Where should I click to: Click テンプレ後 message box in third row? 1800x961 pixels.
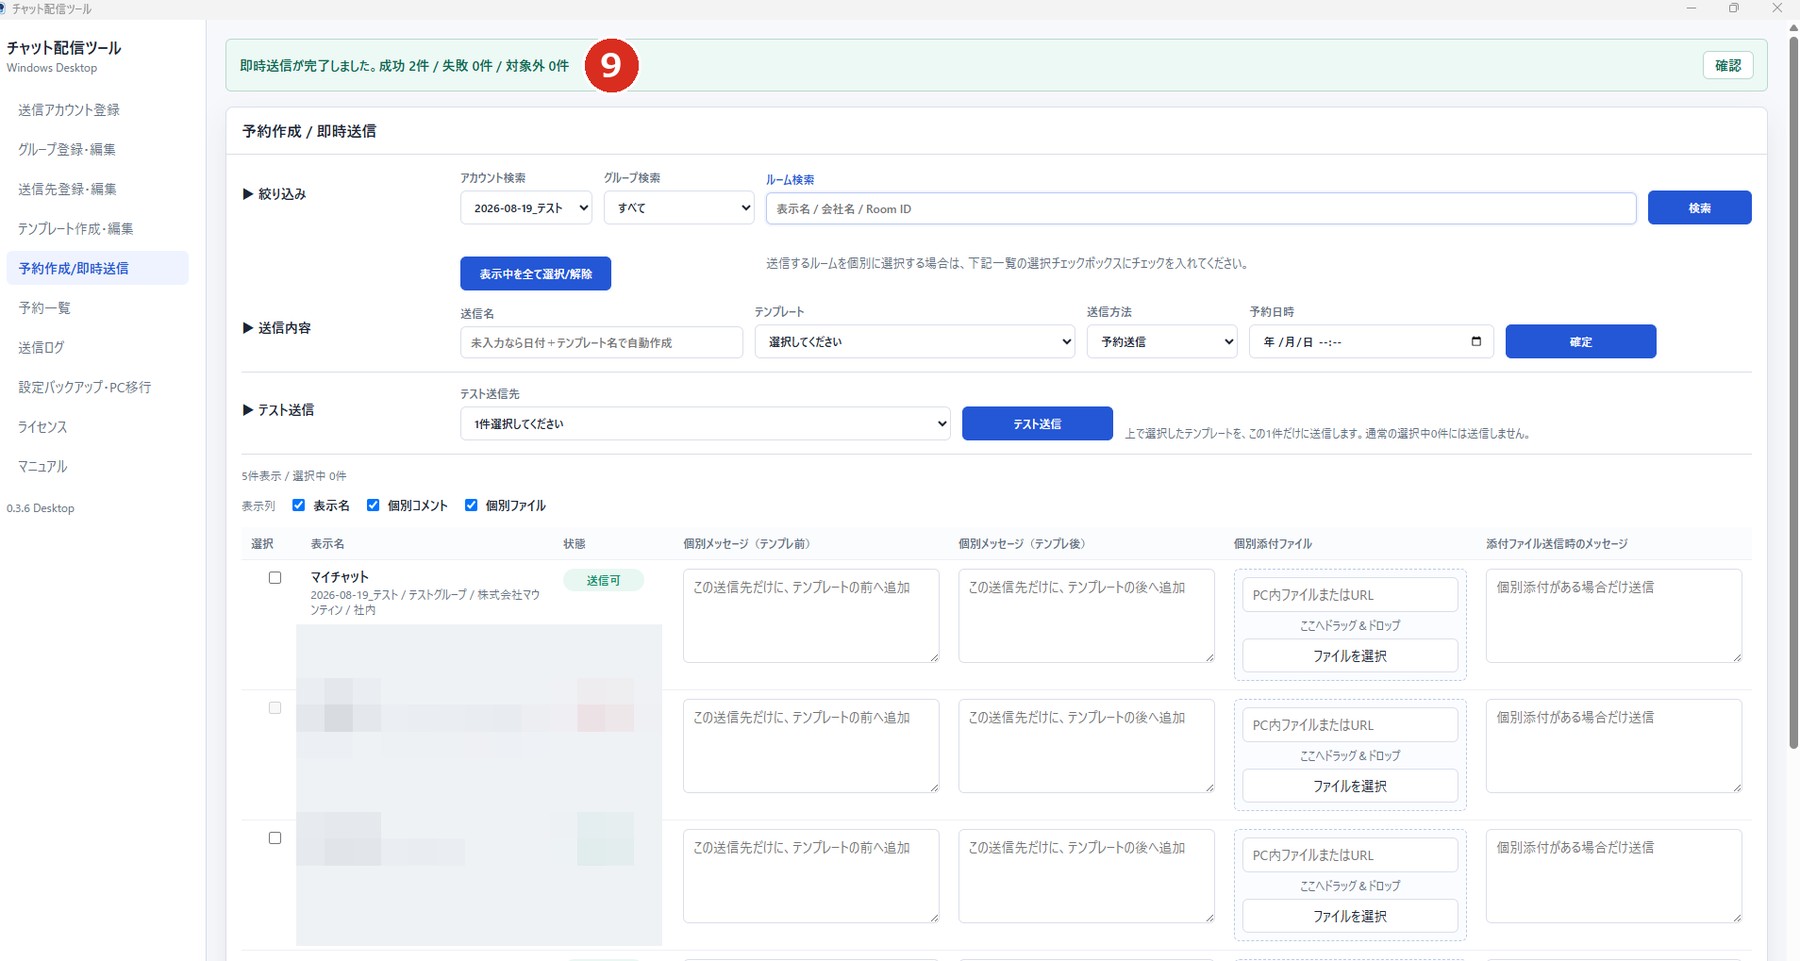[x=1086, y=876]
